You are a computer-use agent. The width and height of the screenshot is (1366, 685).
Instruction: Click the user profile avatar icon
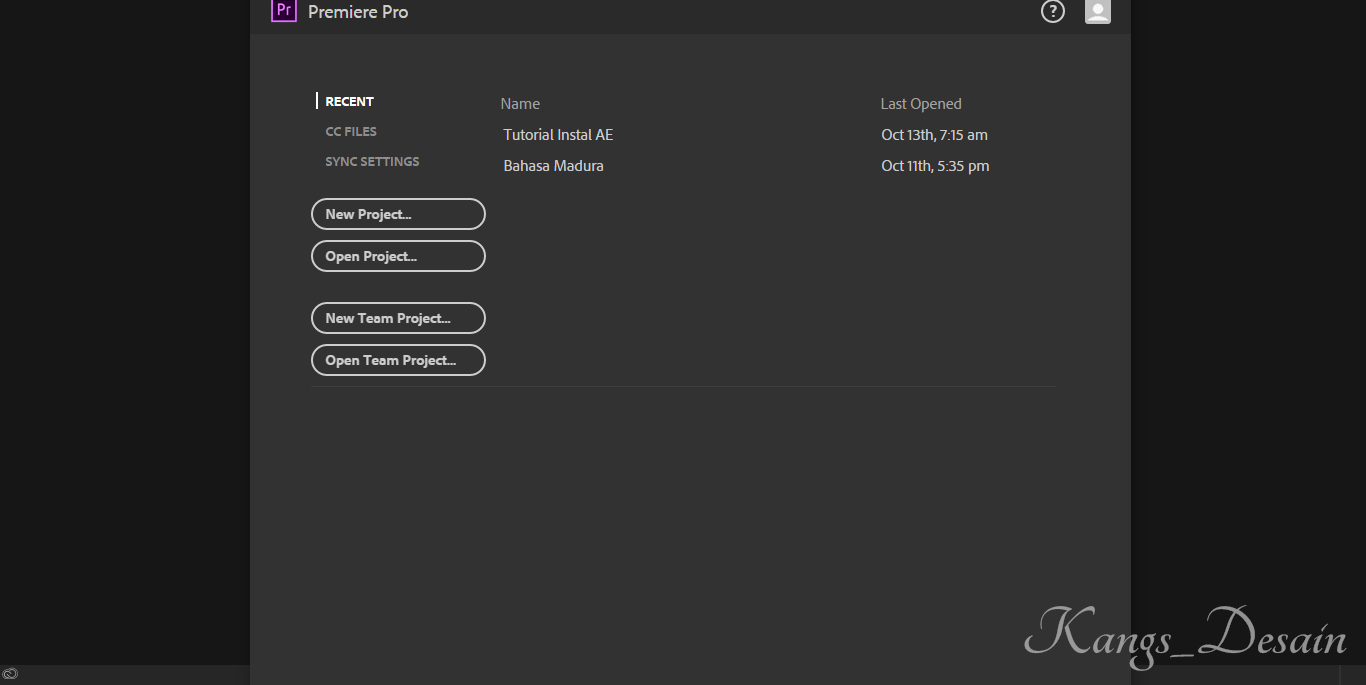coord(1098,11)
